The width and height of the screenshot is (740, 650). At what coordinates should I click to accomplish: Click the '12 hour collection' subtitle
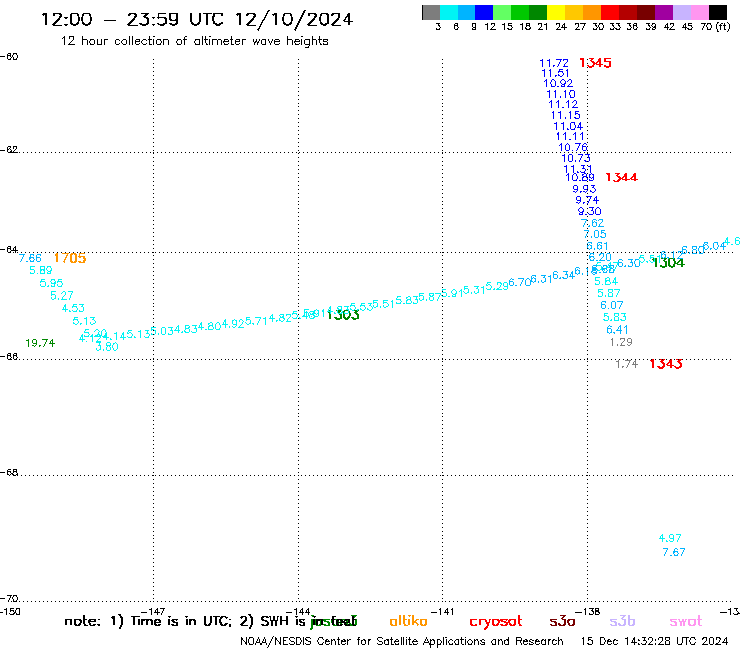(194, 41)
